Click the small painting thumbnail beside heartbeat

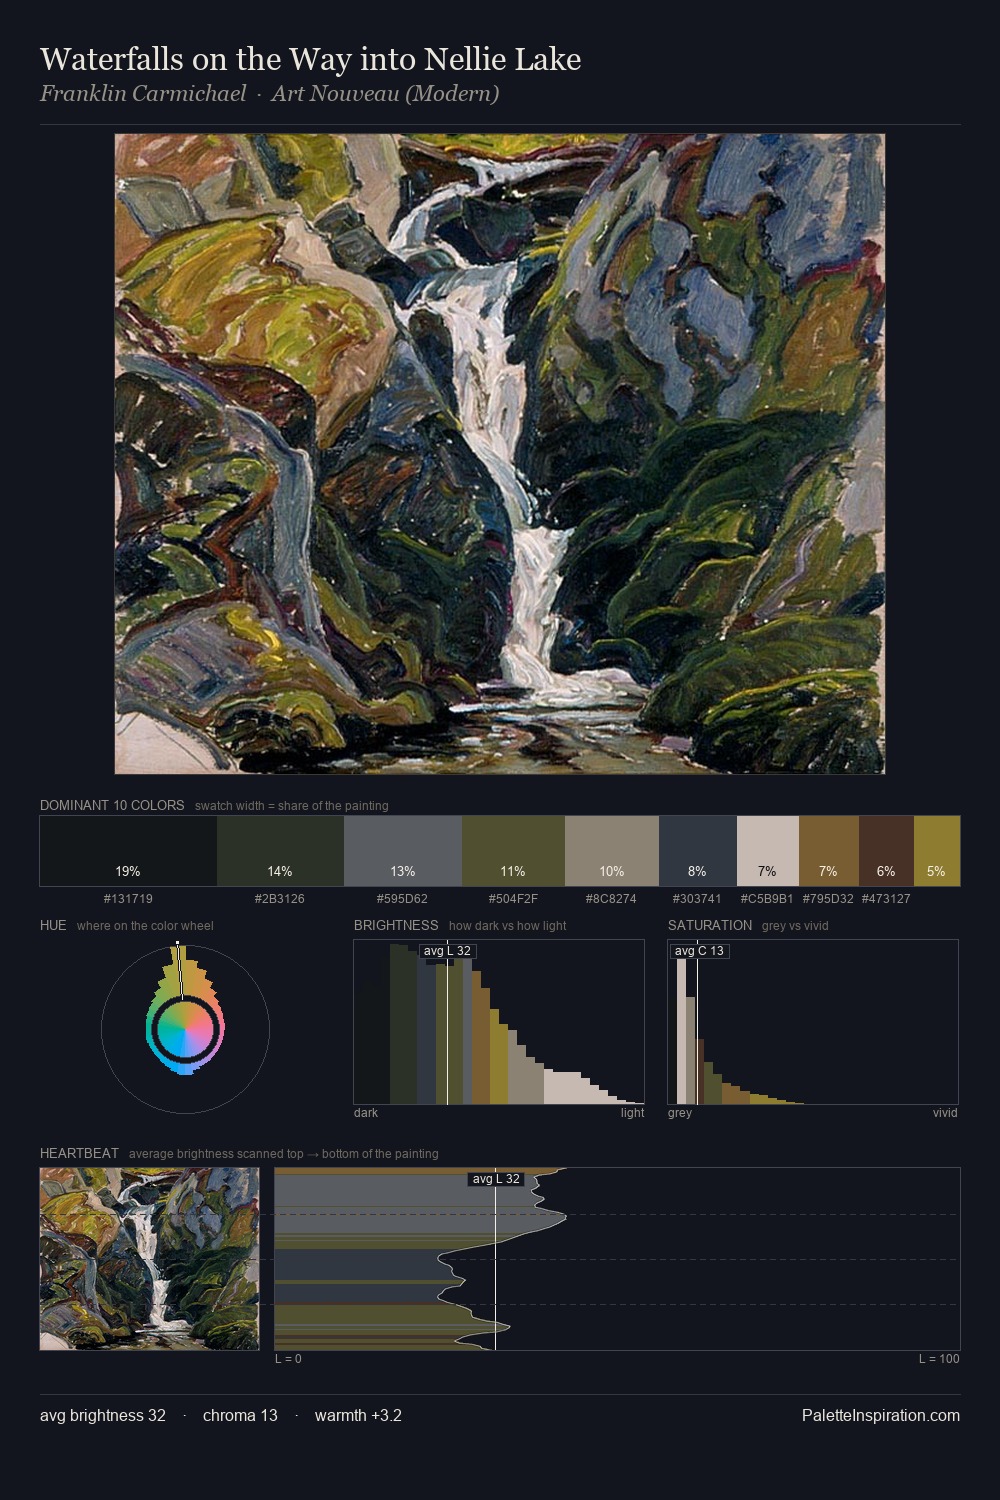[149, 1259]
